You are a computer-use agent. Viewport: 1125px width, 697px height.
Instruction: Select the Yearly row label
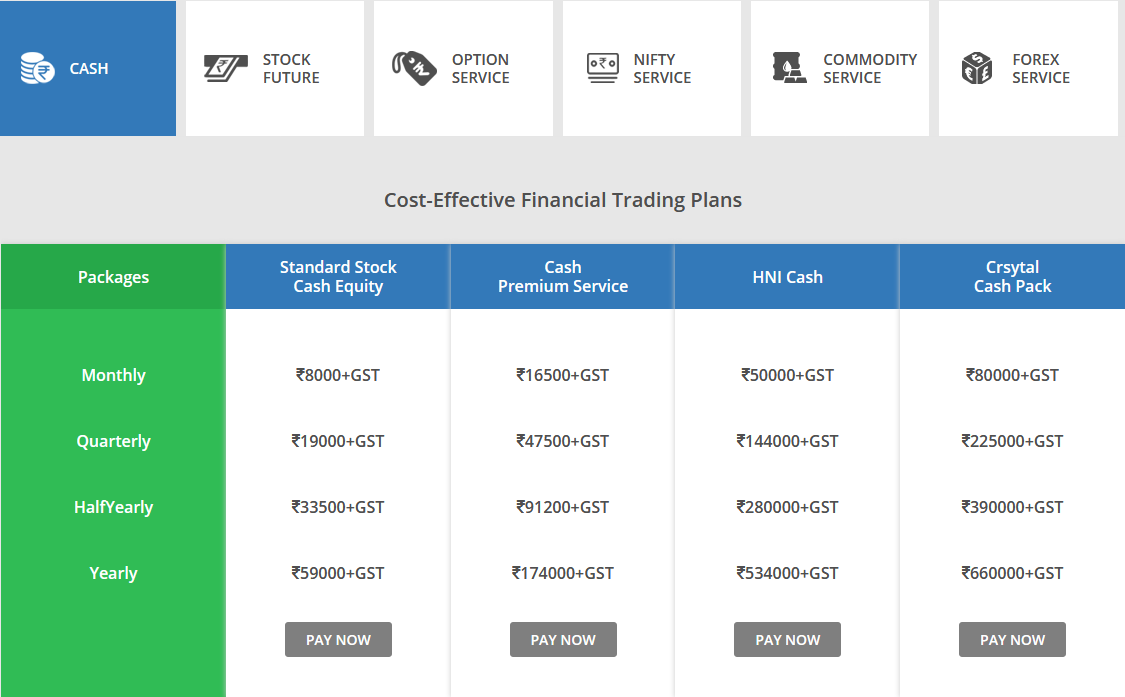coord(113,573)
